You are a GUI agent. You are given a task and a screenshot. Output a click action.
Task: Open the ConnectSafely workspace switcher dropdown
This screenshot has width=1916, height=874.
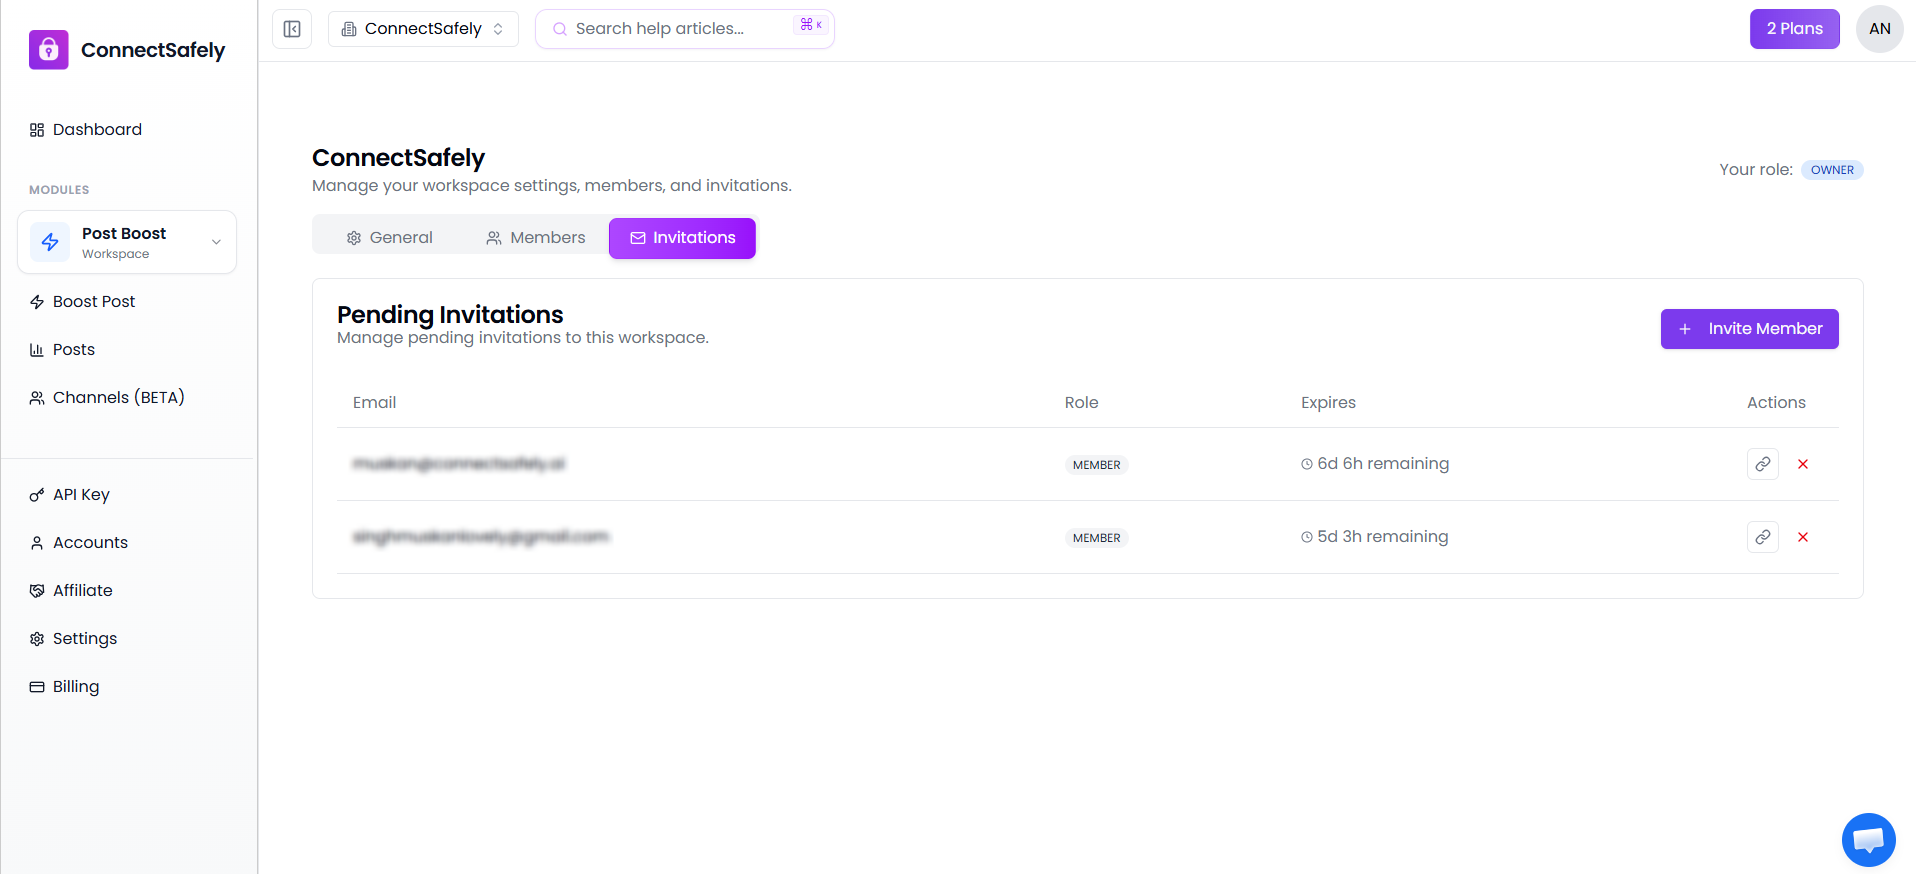[423, 29]
